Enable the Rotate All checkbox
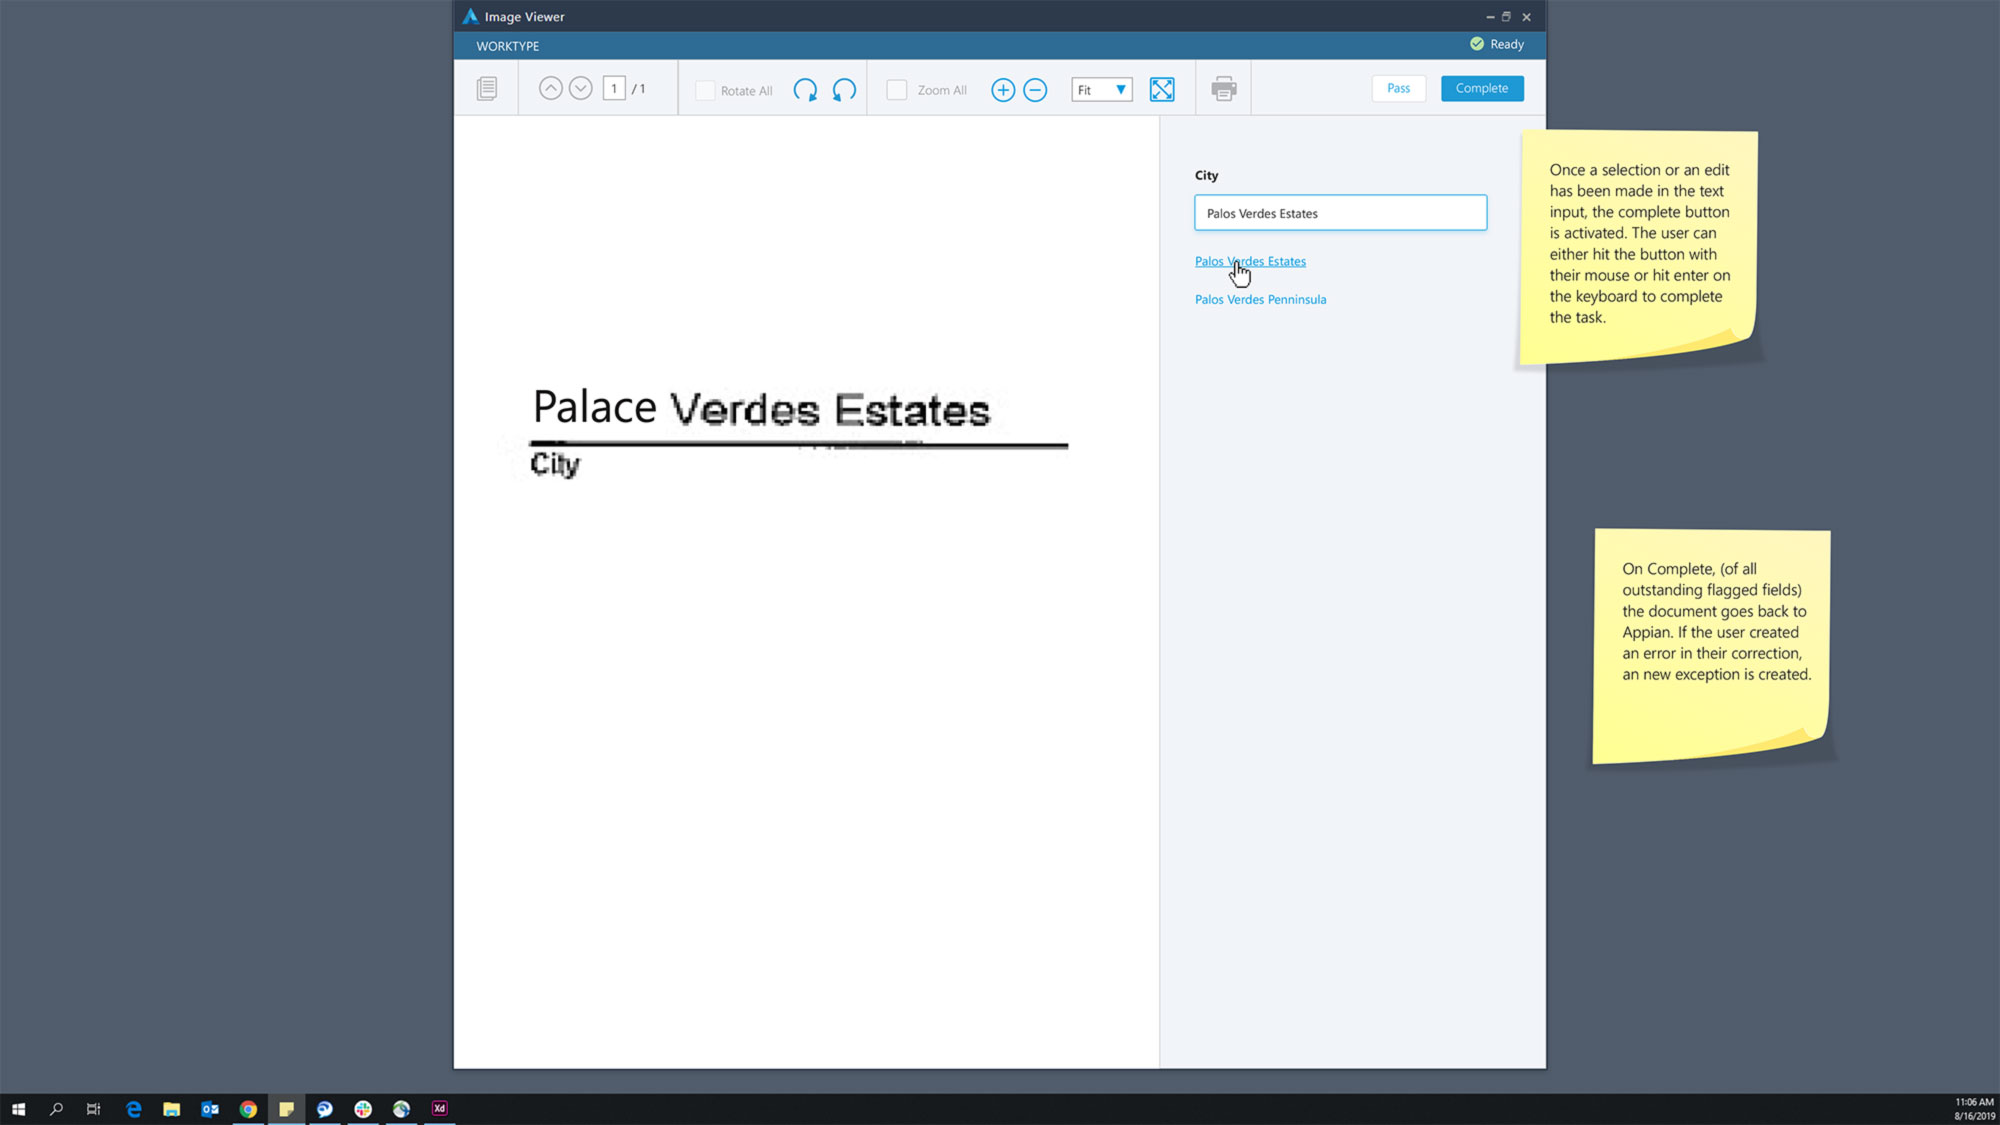 click(705, 90)
